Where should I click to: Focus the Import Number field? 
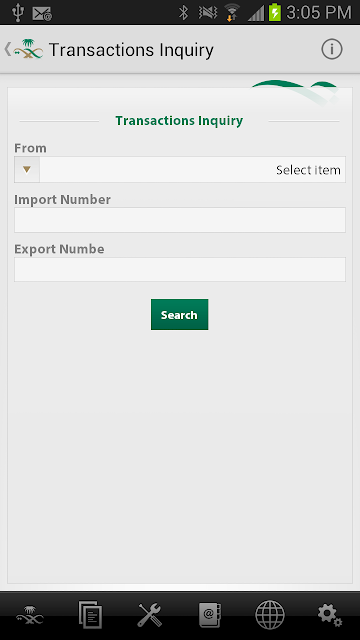[180, 220]
